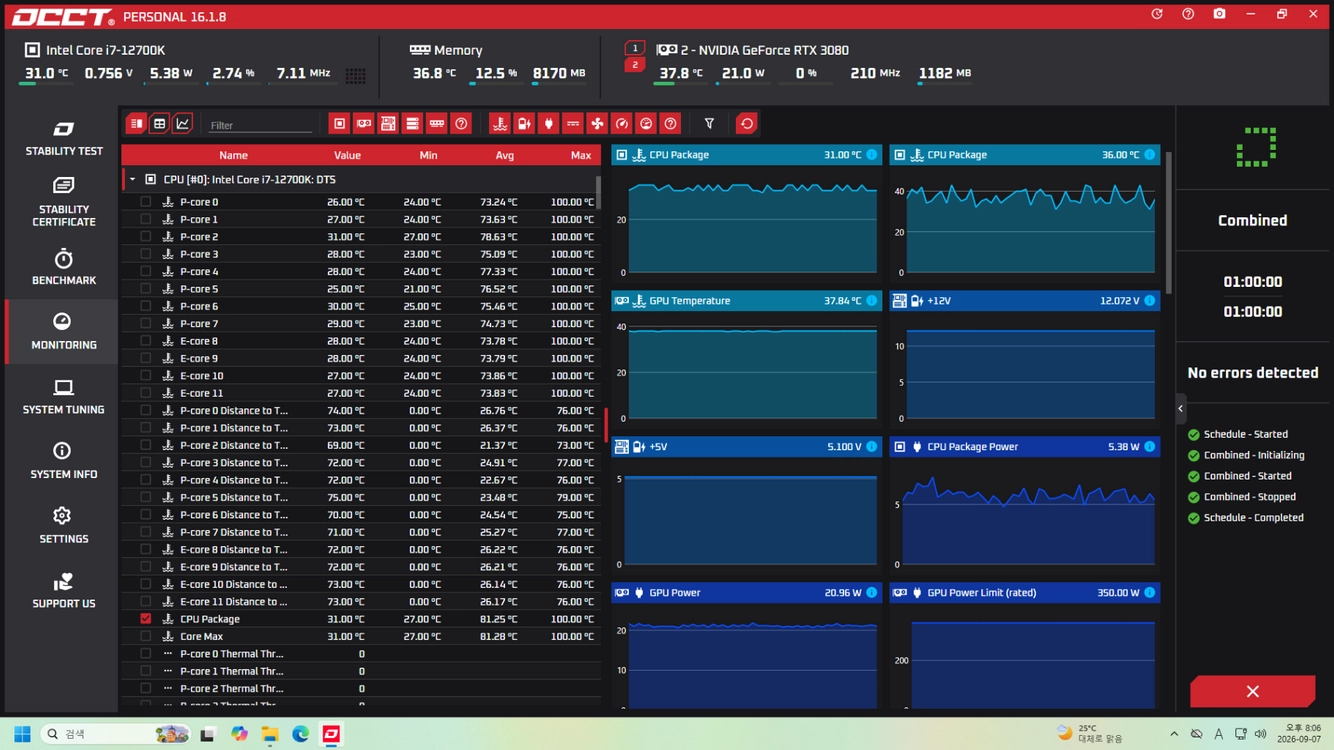Toggle the memory module filter icon
This screenshot has width=1334, height=750.
pyautogui.click(x=437, y=124)
